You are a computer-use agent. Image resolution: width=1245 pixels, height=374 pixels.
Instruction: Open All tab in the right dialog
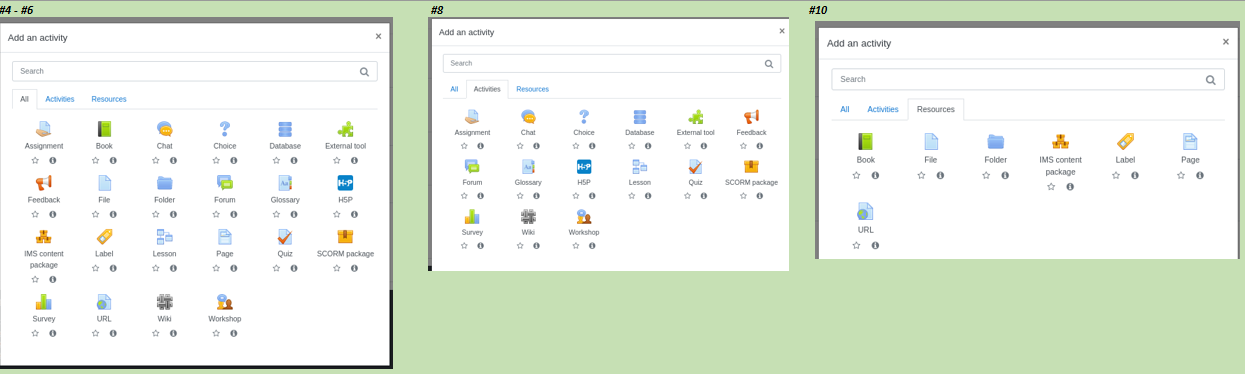coord(845,109)
